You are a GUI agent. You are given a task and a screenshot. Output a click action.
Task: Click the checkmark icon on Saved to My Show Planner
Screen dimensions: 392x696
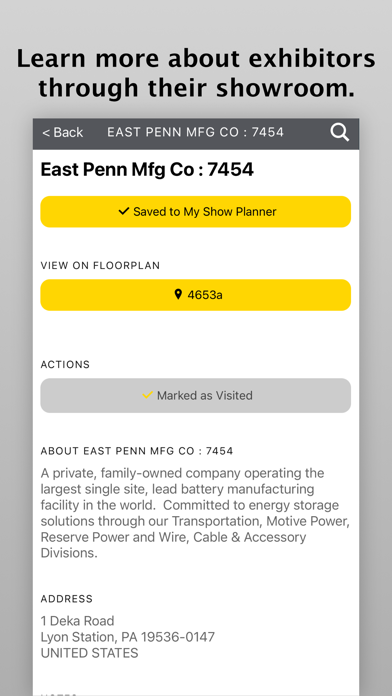[124, 211]
